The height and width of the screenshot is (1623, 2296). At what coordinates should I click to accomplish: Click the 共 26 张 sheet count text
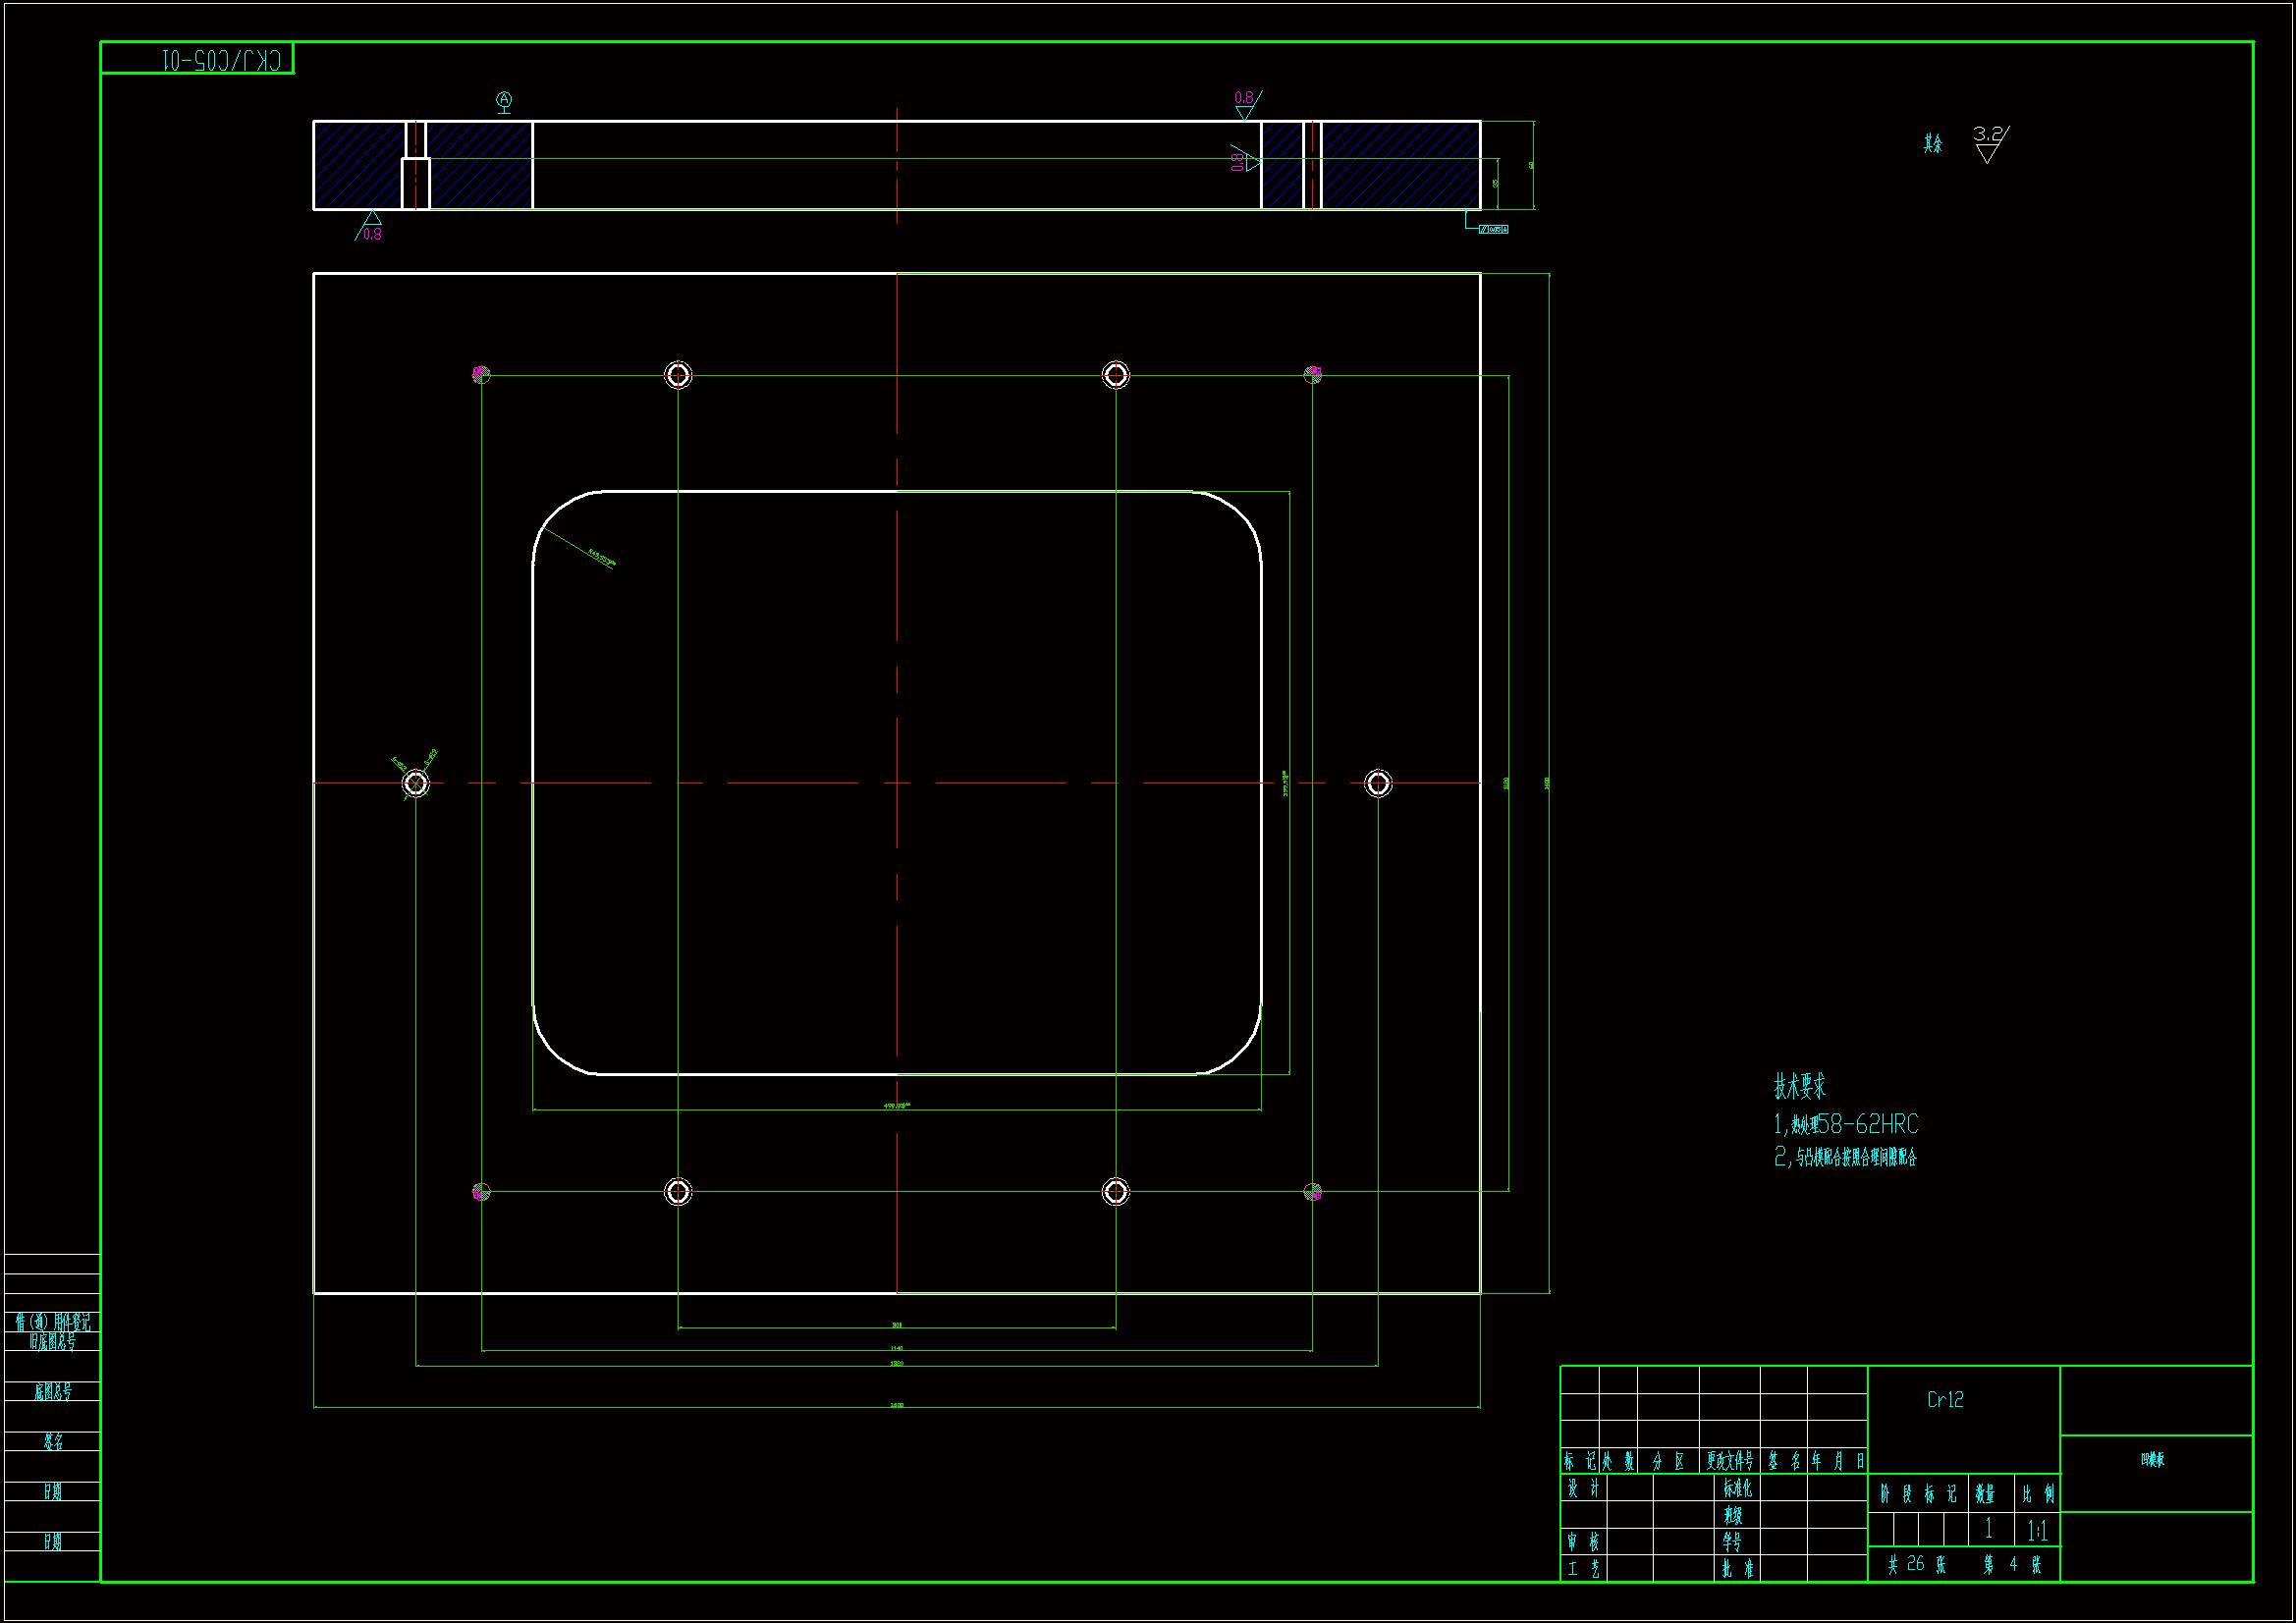1915,1564
